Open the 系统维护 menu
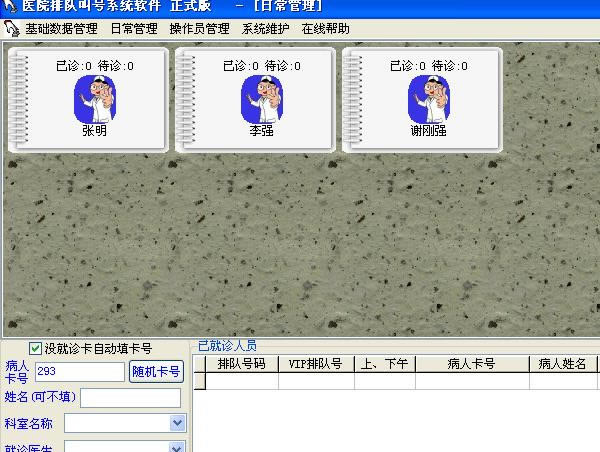 [265, 29]
